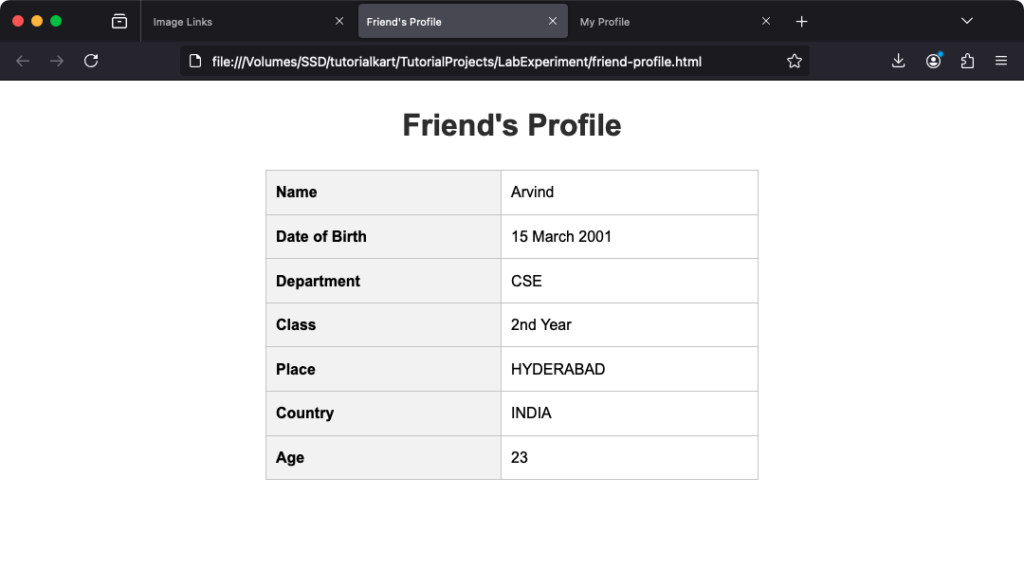Reload the page with the refresh icon
Viewport: 1024px width, 588px height.
click(x=91, y=61)
